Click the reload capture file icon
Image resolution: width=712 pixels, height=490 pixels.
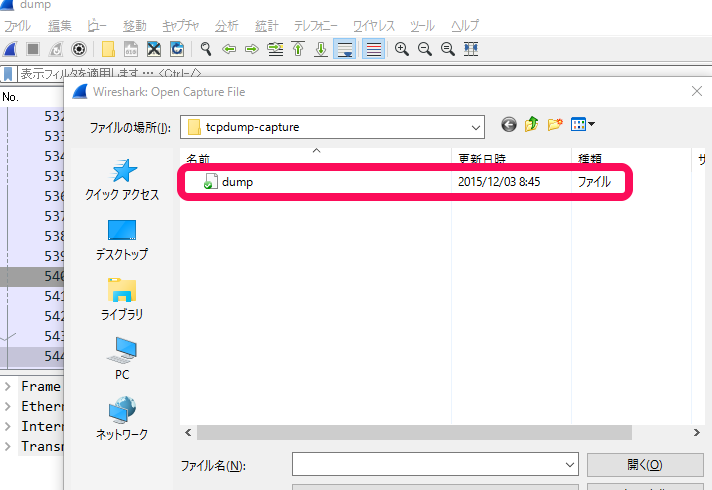[177, 49]
